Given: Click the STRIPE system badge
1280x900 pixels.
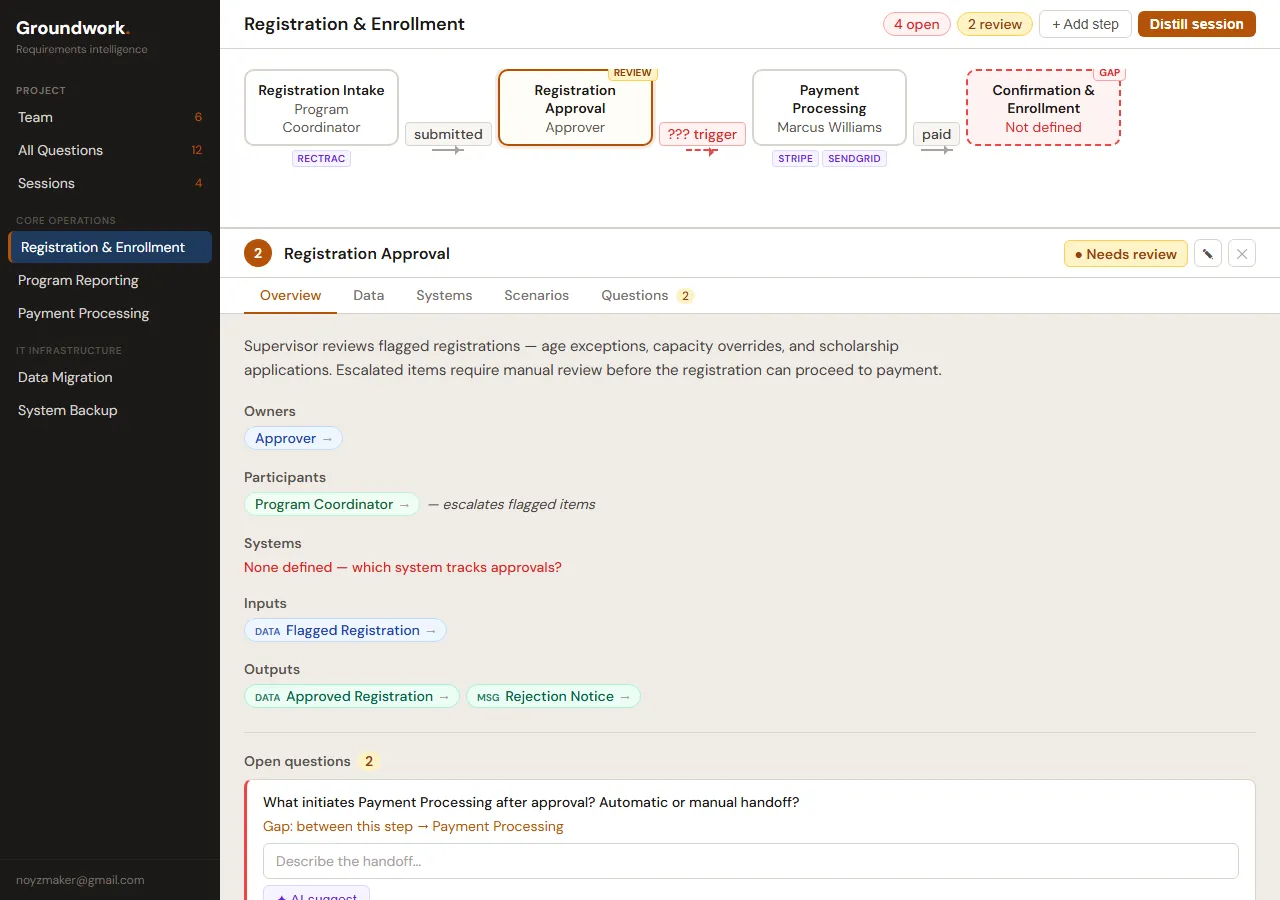Looking at the screenshot, I should [795, 159].
